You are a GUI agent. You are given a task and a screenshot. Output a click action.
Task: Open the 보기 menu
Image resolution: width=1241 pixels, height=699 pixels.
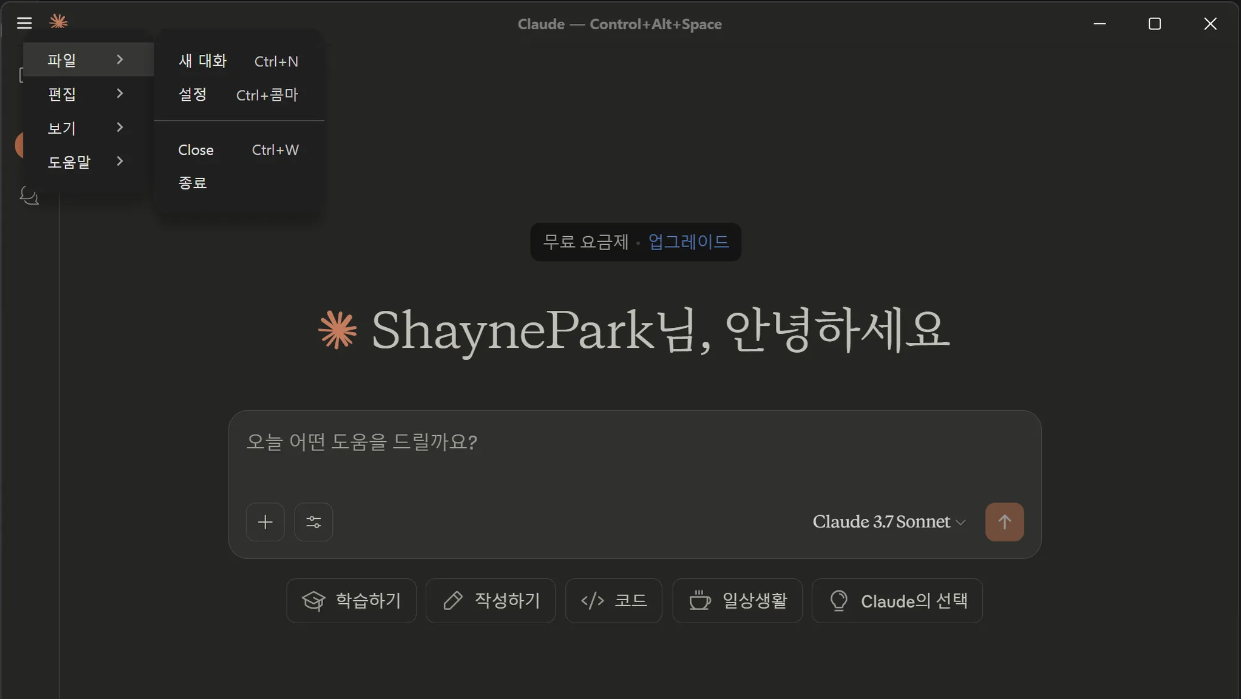point(89,128)
